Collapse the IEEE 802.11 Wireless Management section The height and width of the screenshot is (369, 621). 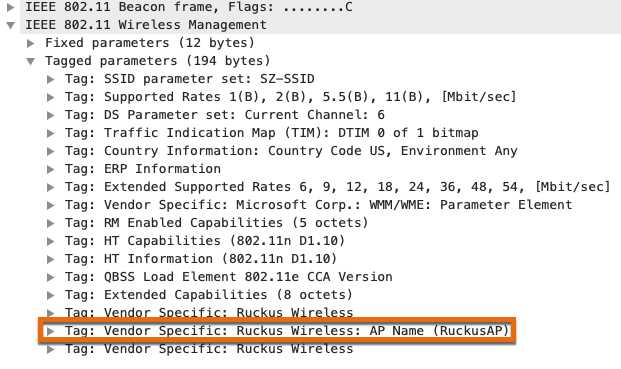click(x=11, y=25)
